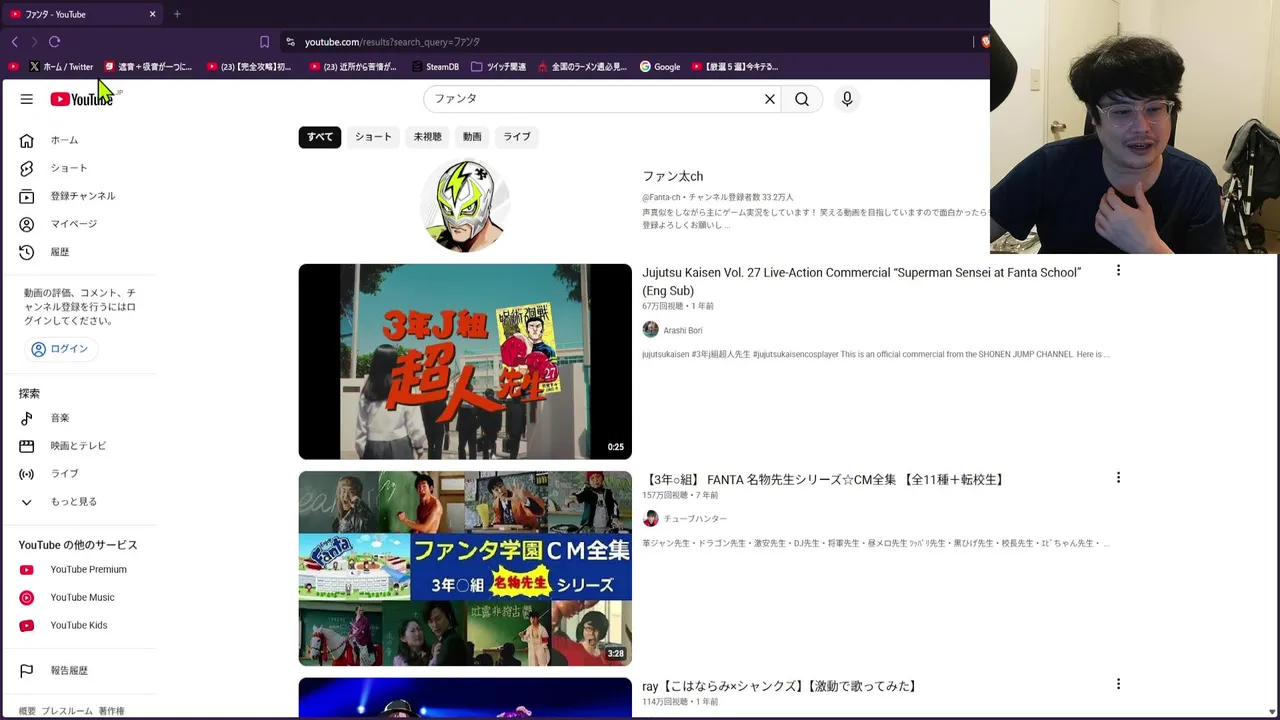Switch to the ファンタ - YouTube browser tab
1280x720 pixels.
pyautogui.click(x=82, y=14)
